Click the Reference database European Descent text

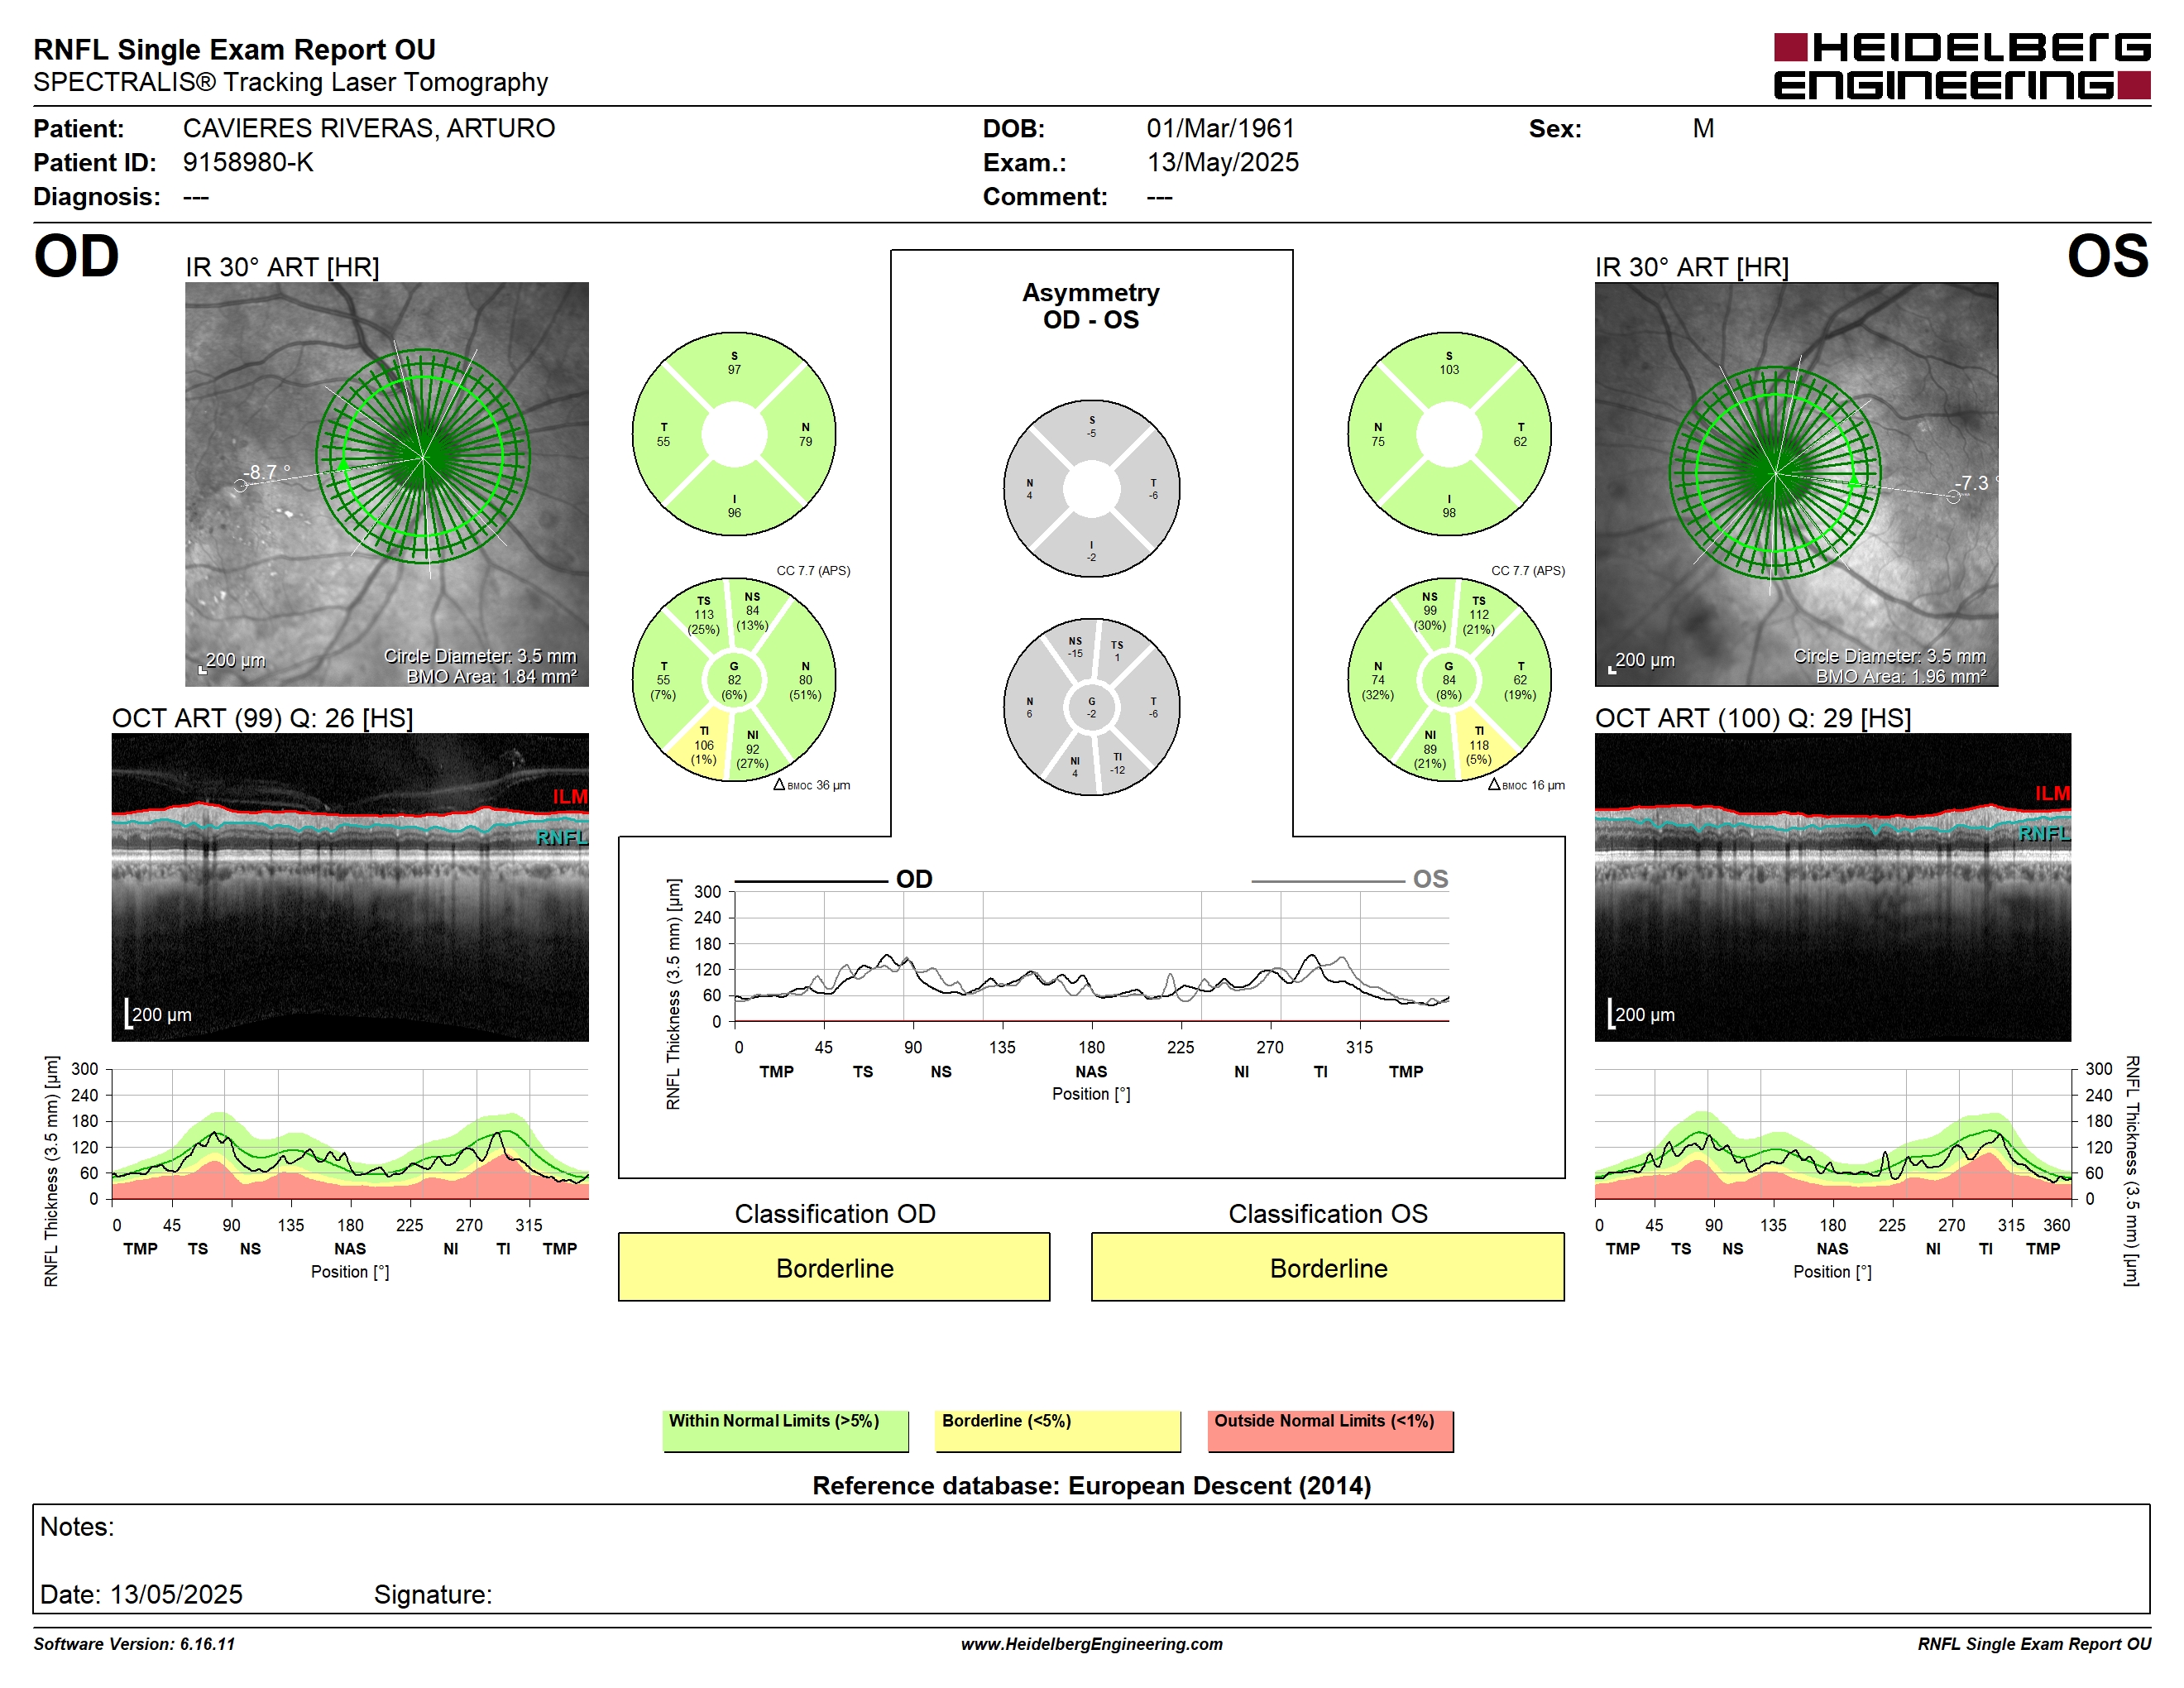click(x=1091, y=1485)
